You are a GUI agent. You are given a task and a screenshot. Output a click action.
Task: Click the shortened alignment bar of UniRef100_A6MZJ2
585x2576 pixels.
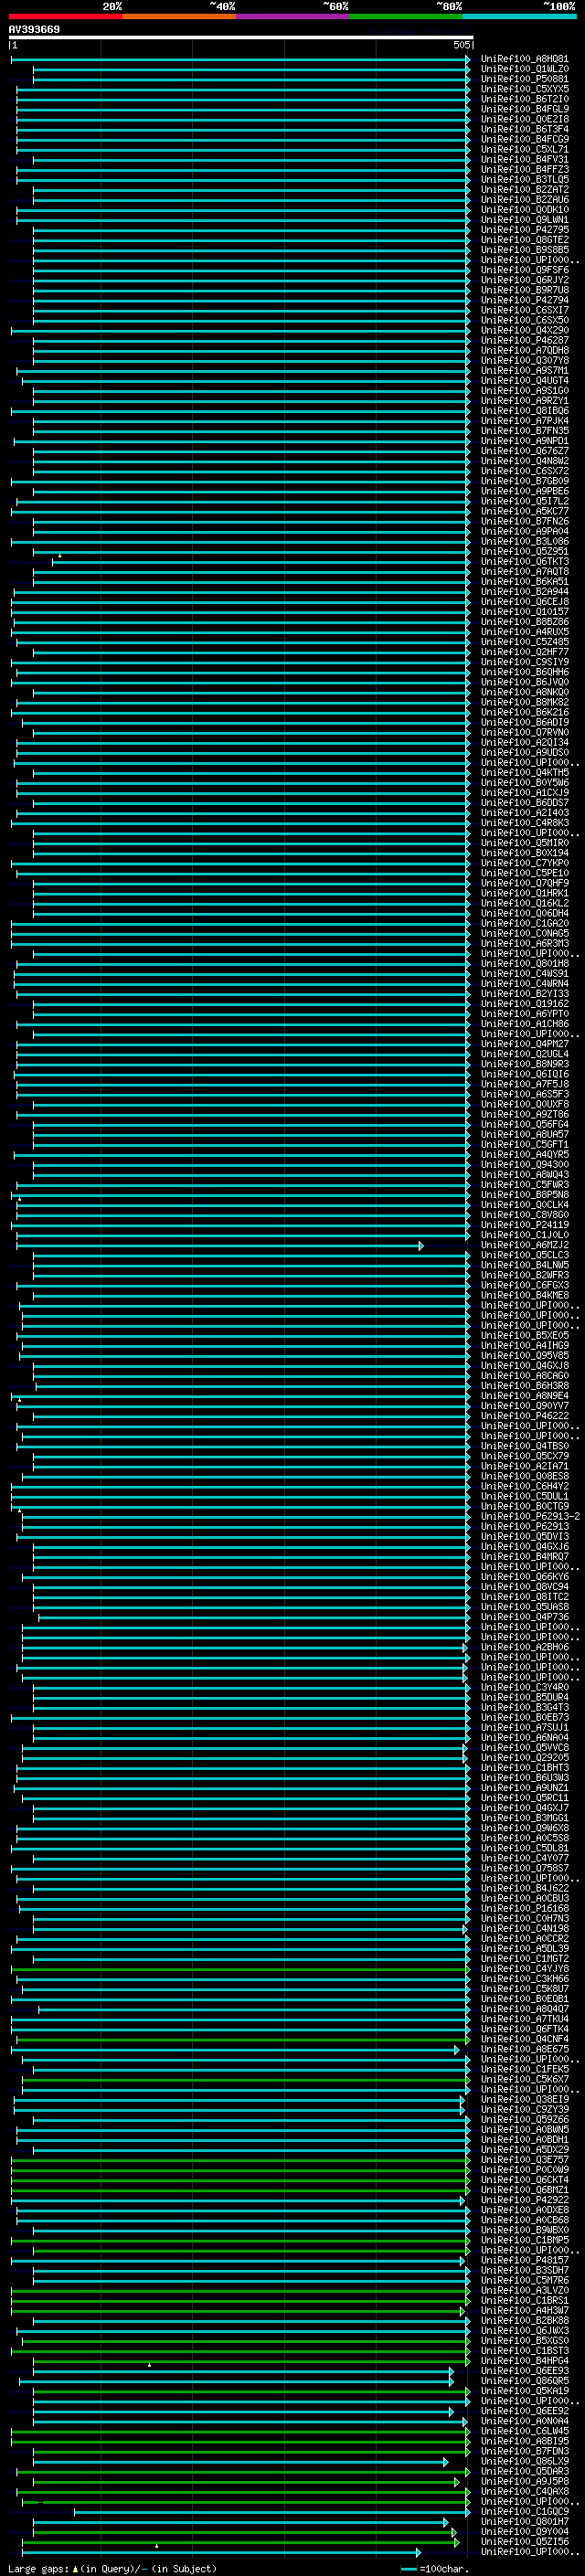click(219, 1246)
